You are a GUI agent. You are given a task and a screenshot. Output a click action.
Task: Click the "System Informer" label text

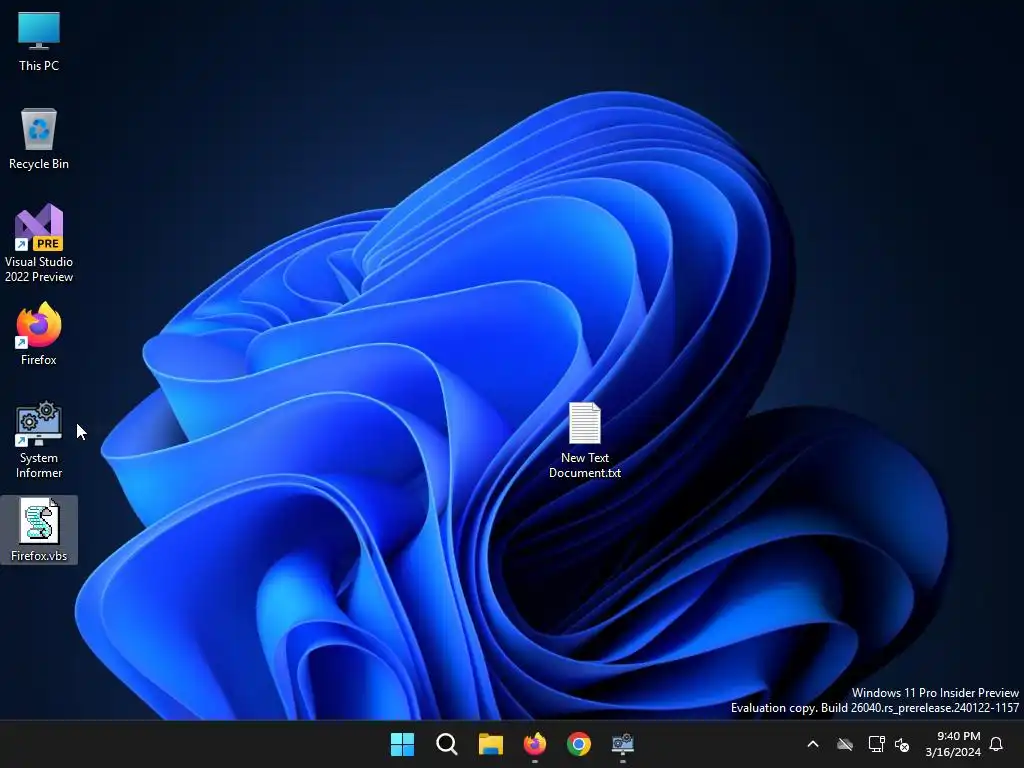tap(39, 465)
